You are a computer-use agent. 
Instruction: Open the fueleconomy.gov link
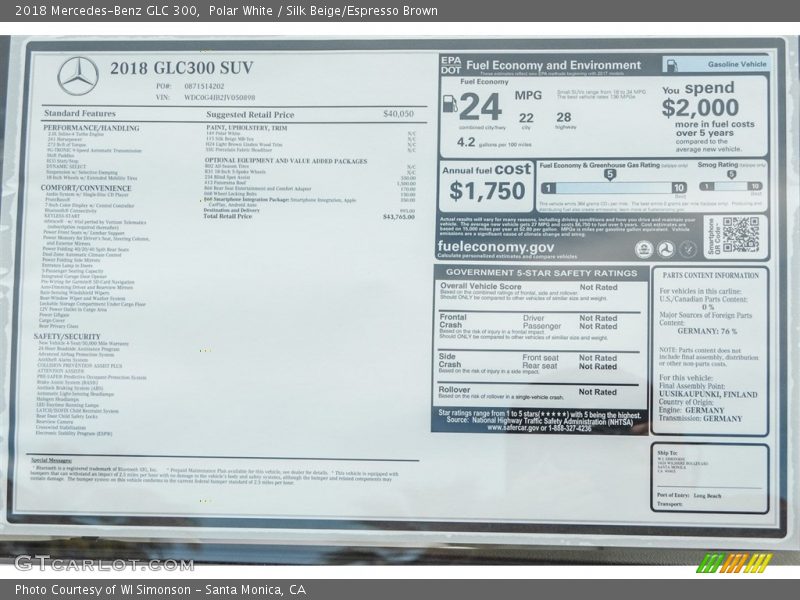click(x=495, y=246)
